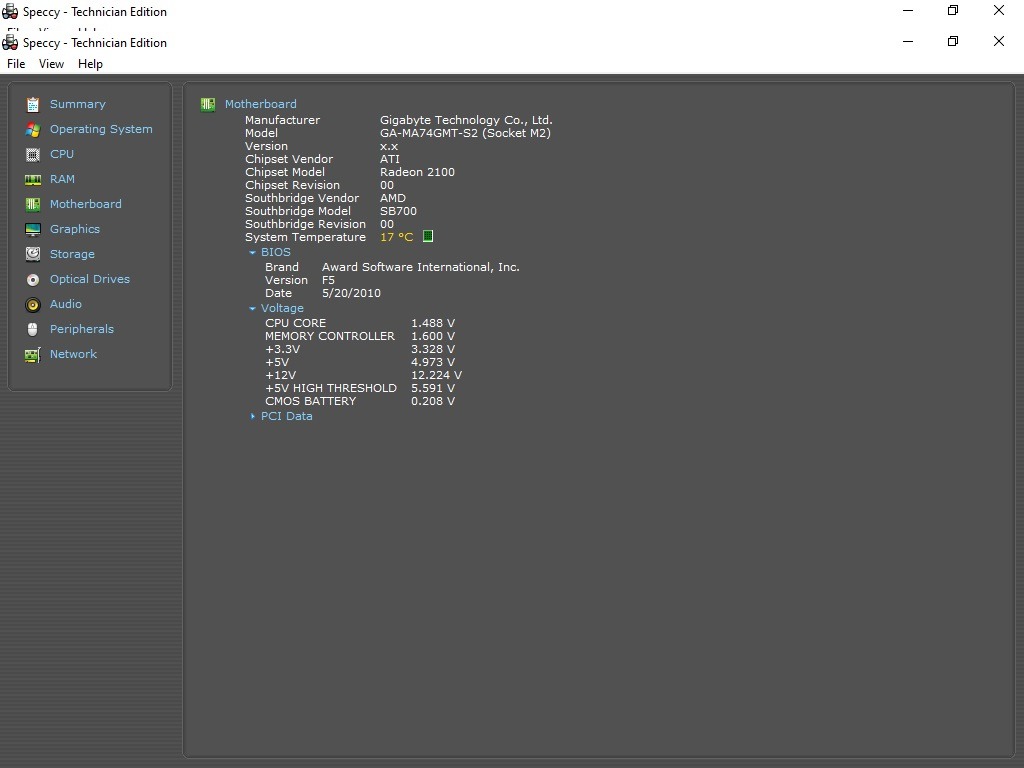Click the RAM memory stick icon

coord(33,179)
